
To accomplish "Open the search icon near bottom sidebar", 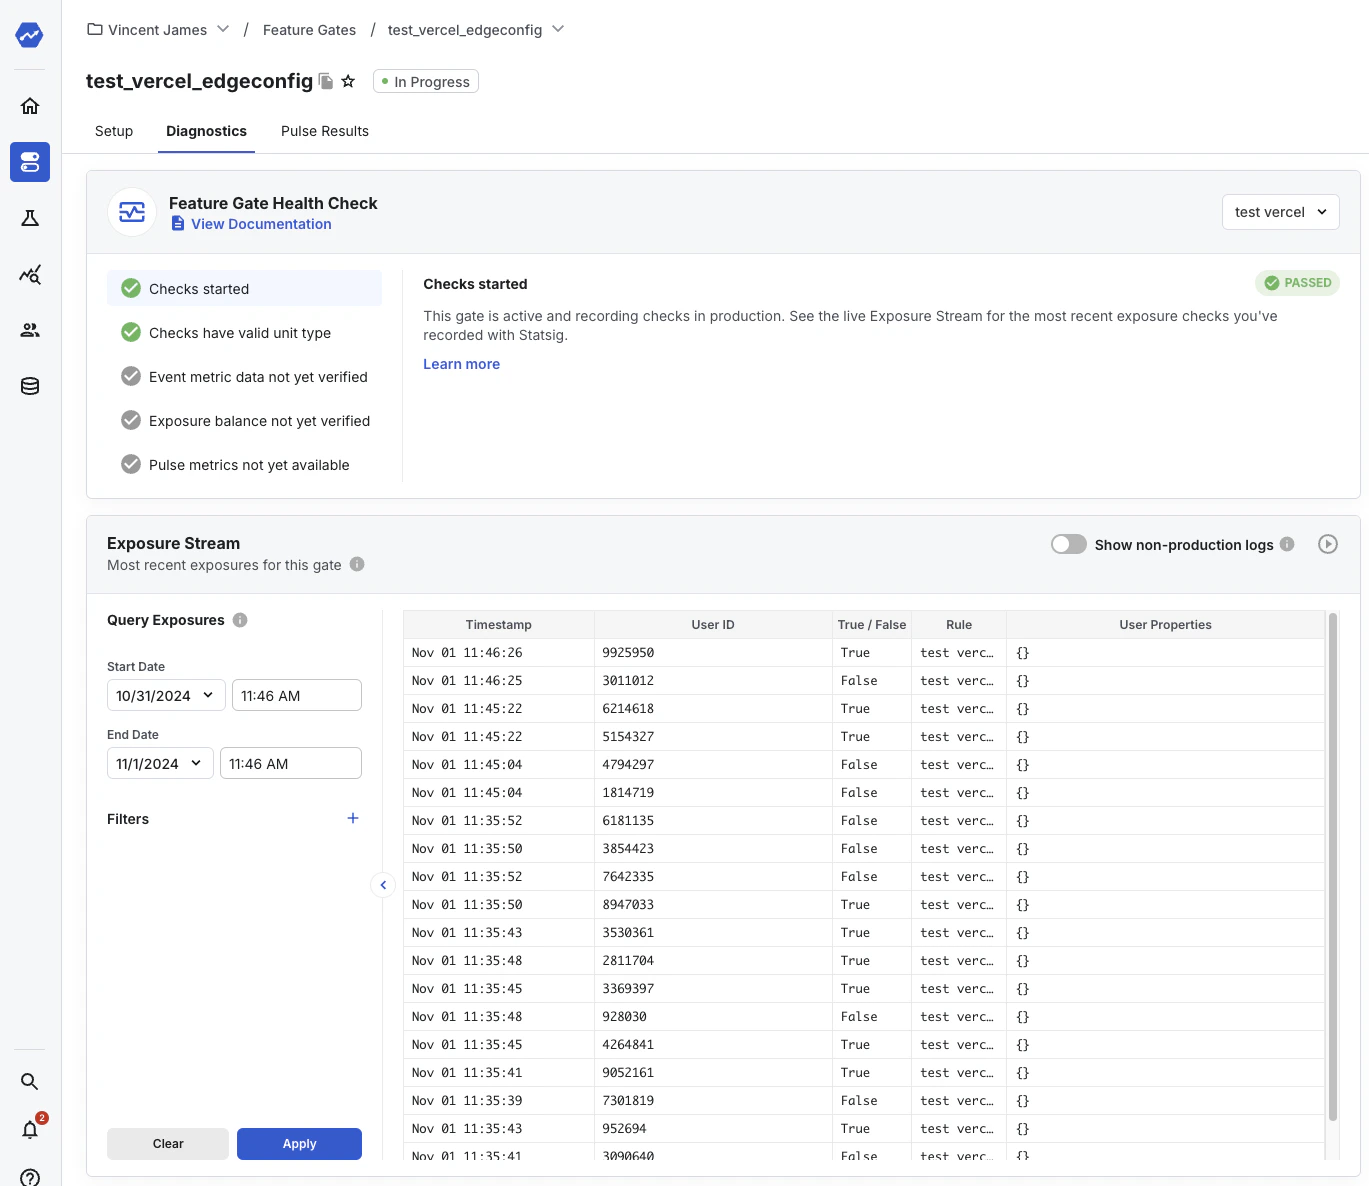I will pyautogui.click(x=29, y=1081).
